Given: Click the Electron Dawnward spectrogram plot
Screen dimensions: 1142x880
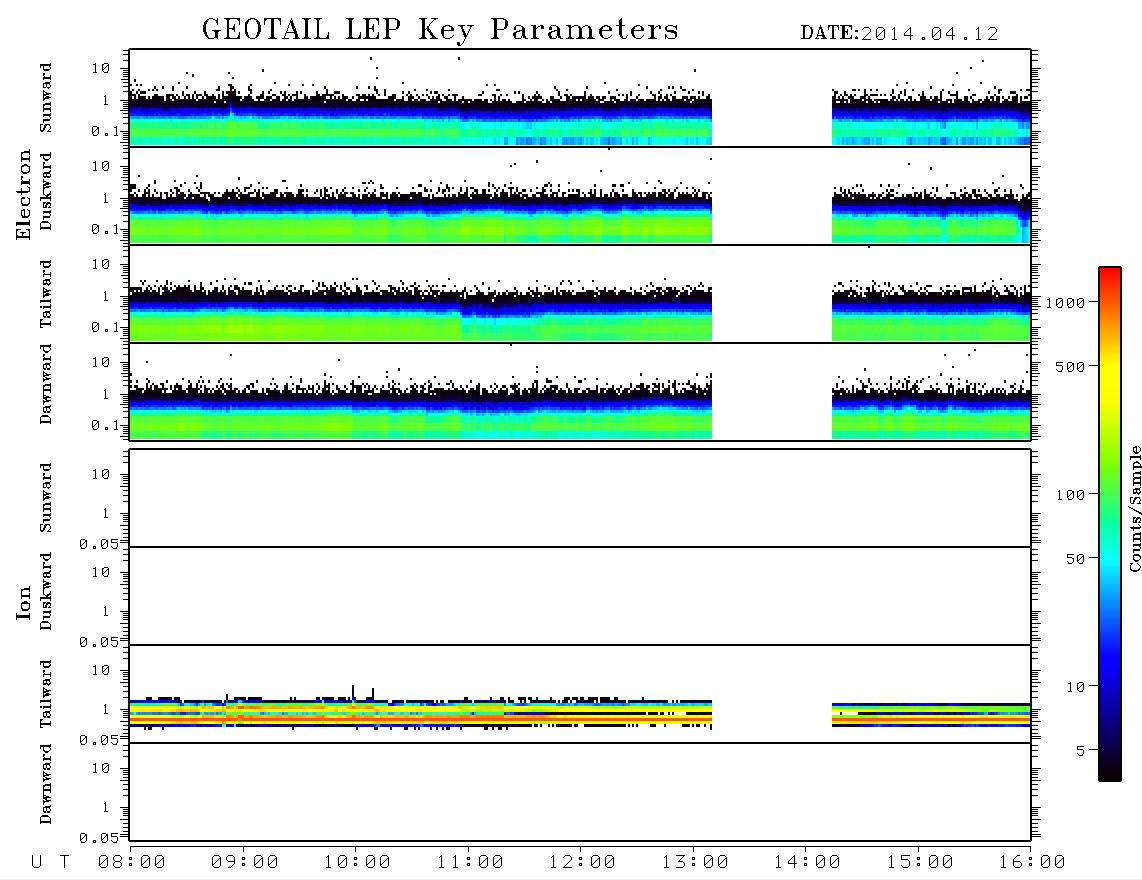Looking at the screenshot, I should tap(580, 391).
